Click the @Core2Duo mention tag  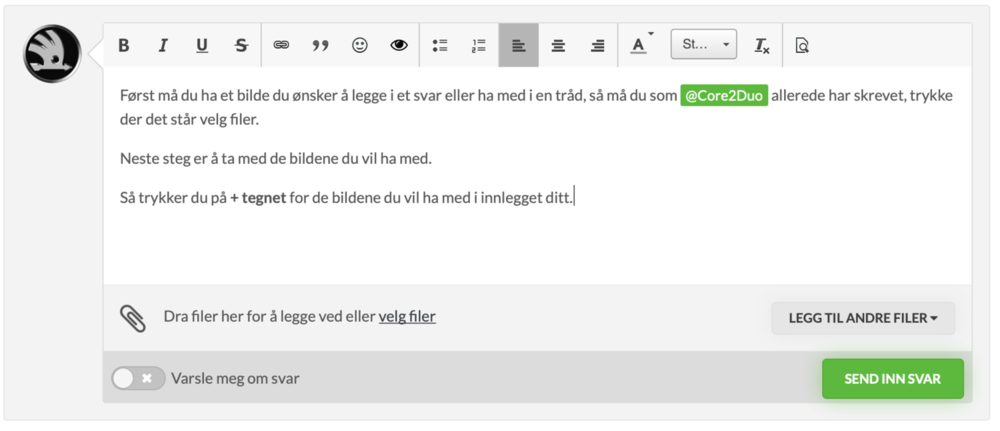(x=724, y=96)
